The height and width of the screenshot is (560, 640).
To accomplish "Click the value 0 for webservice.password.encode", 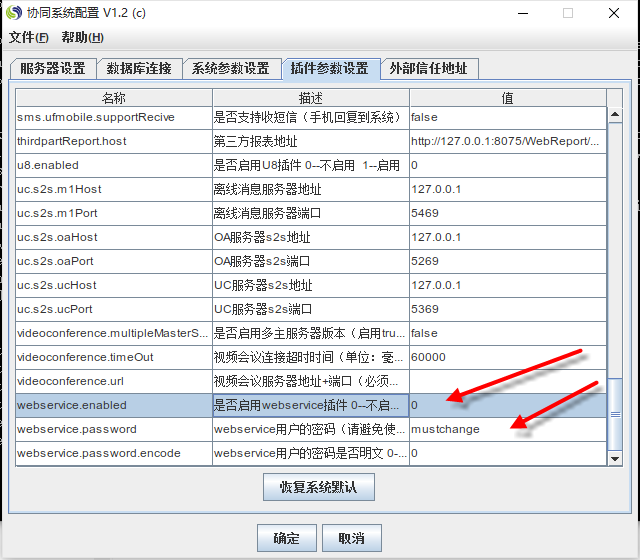I will (508, 453).
